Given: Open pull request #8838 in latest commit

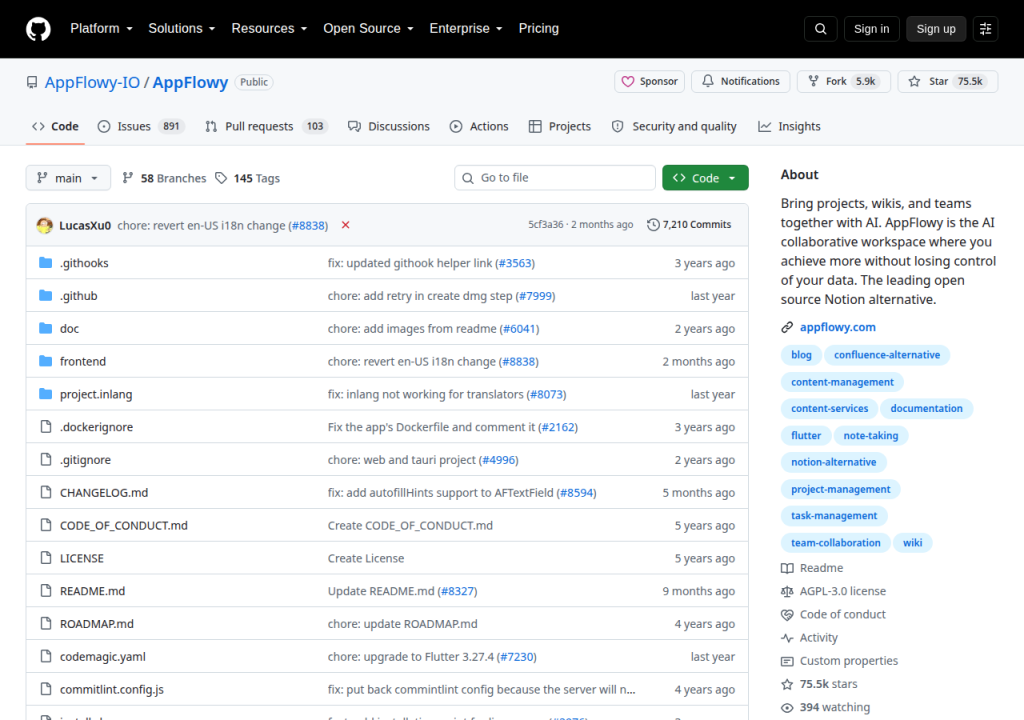Looking at the screenshot, I should coord(308,225).
